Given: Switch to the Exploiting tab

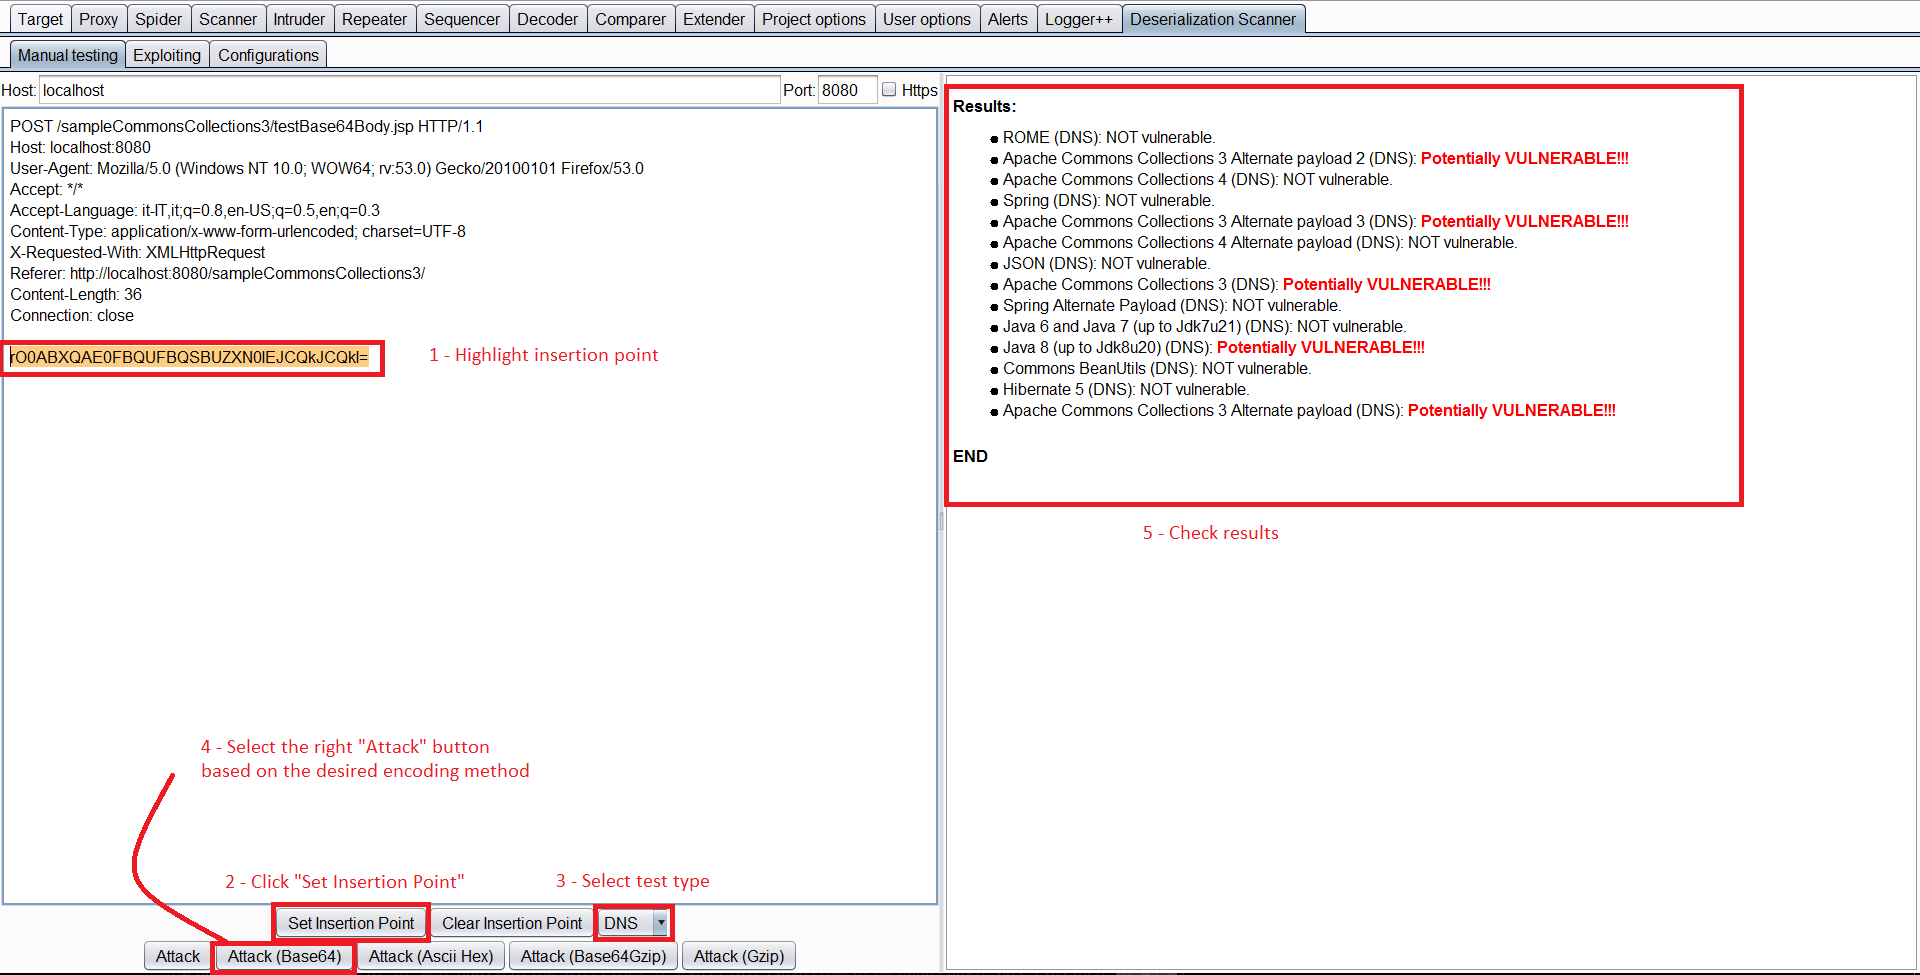Looking at the screenshot, I should 166,54.
